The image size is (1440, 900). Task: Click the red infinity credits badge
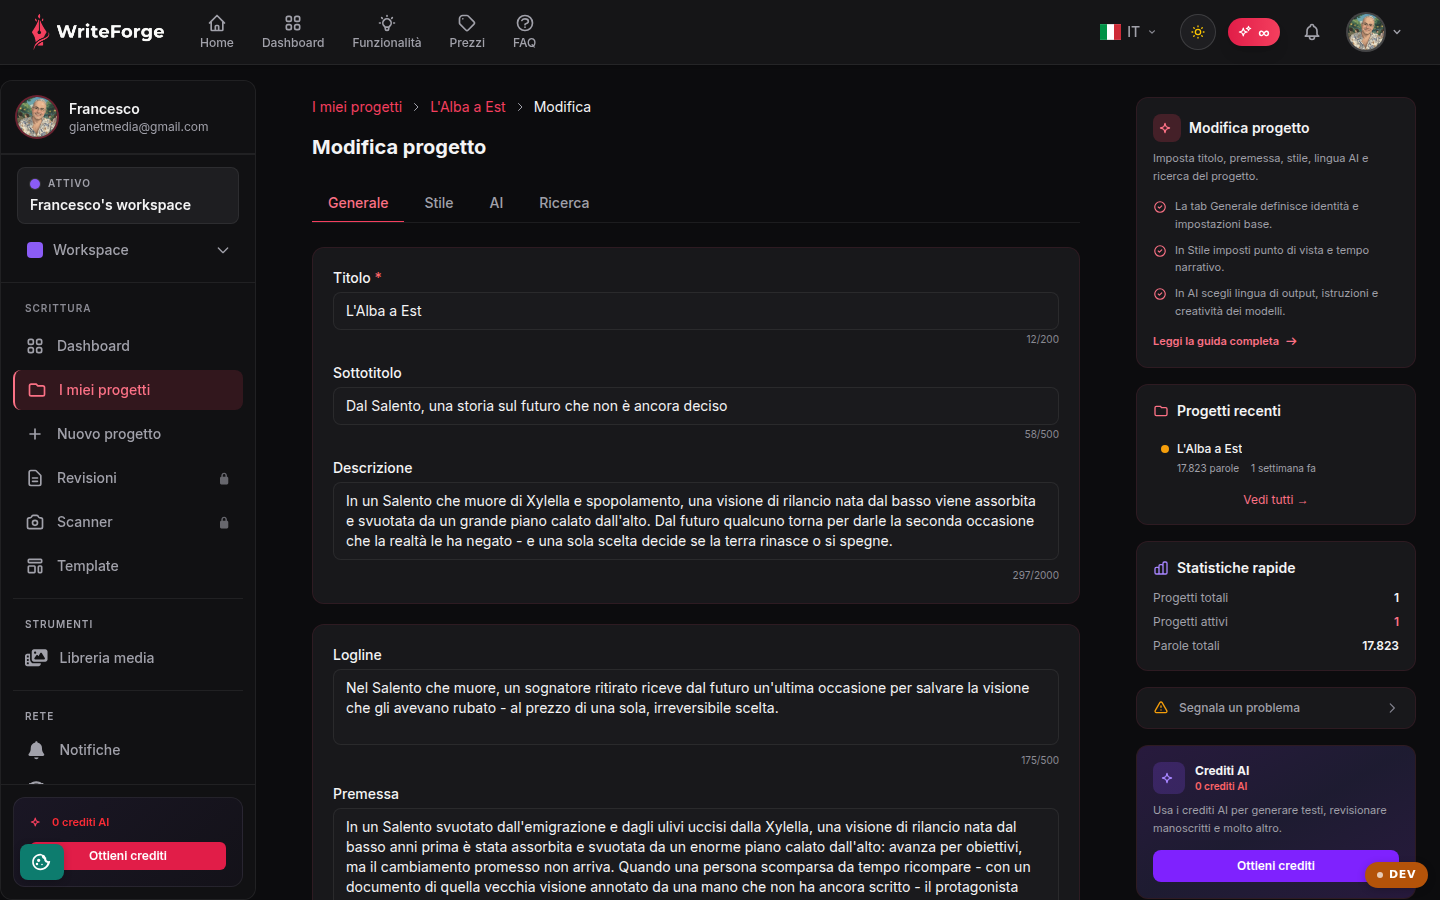click(1254, 32)
